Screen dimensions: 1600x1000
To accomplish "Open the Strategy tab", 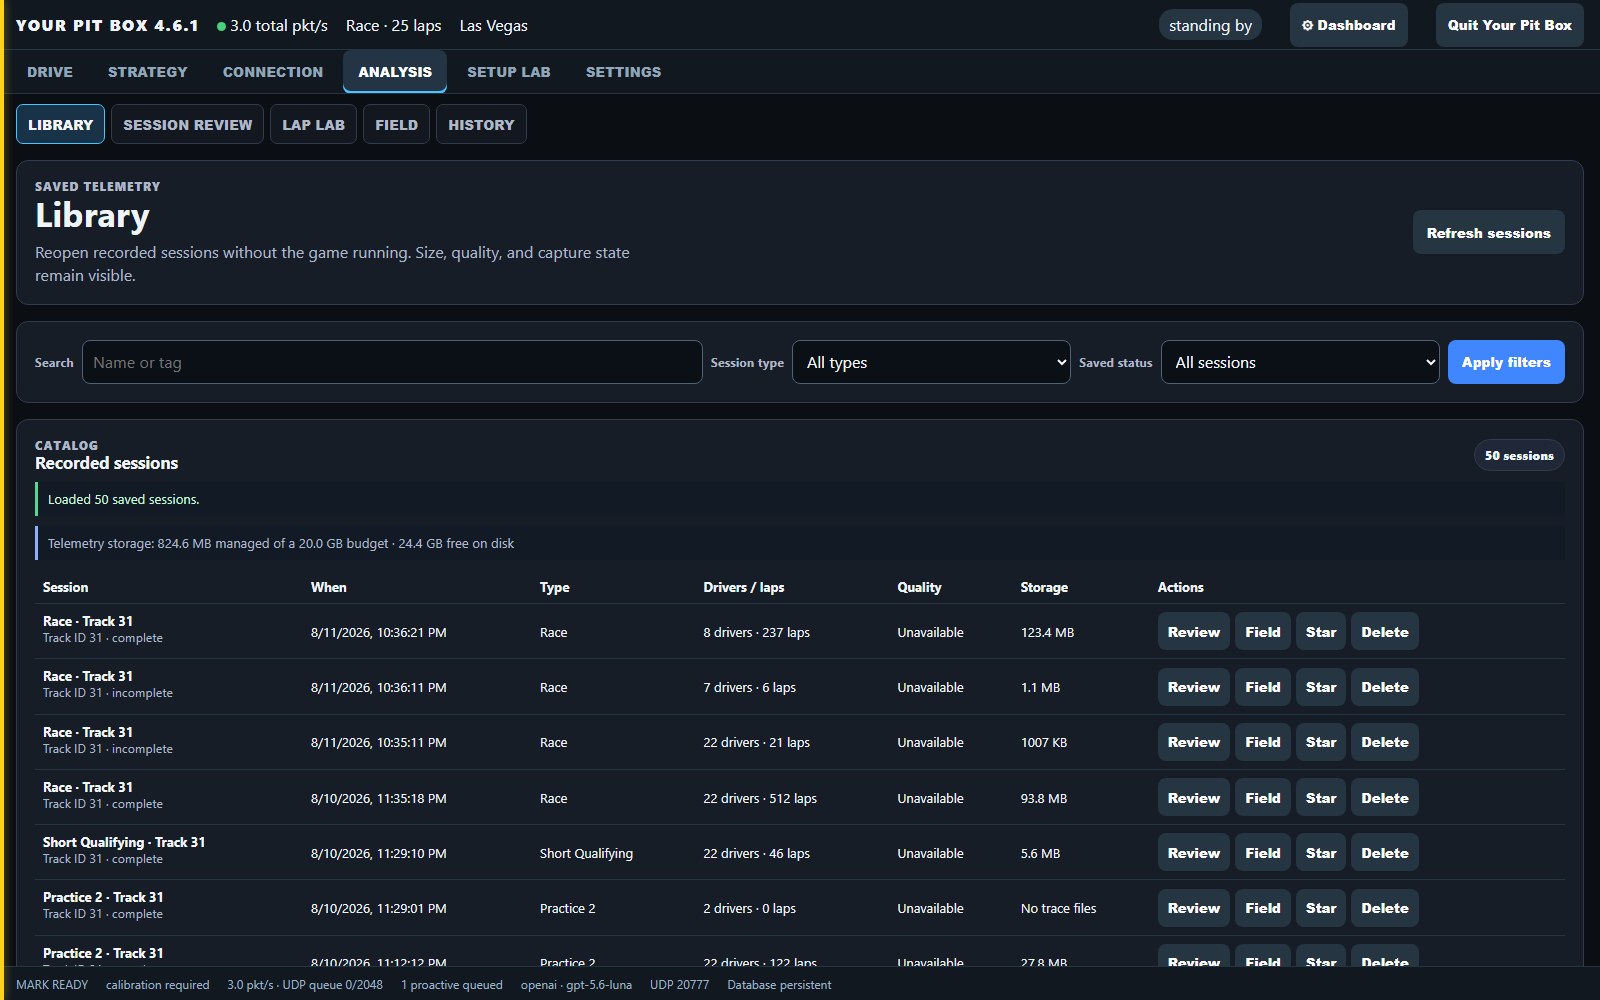I will click(147, 72).
